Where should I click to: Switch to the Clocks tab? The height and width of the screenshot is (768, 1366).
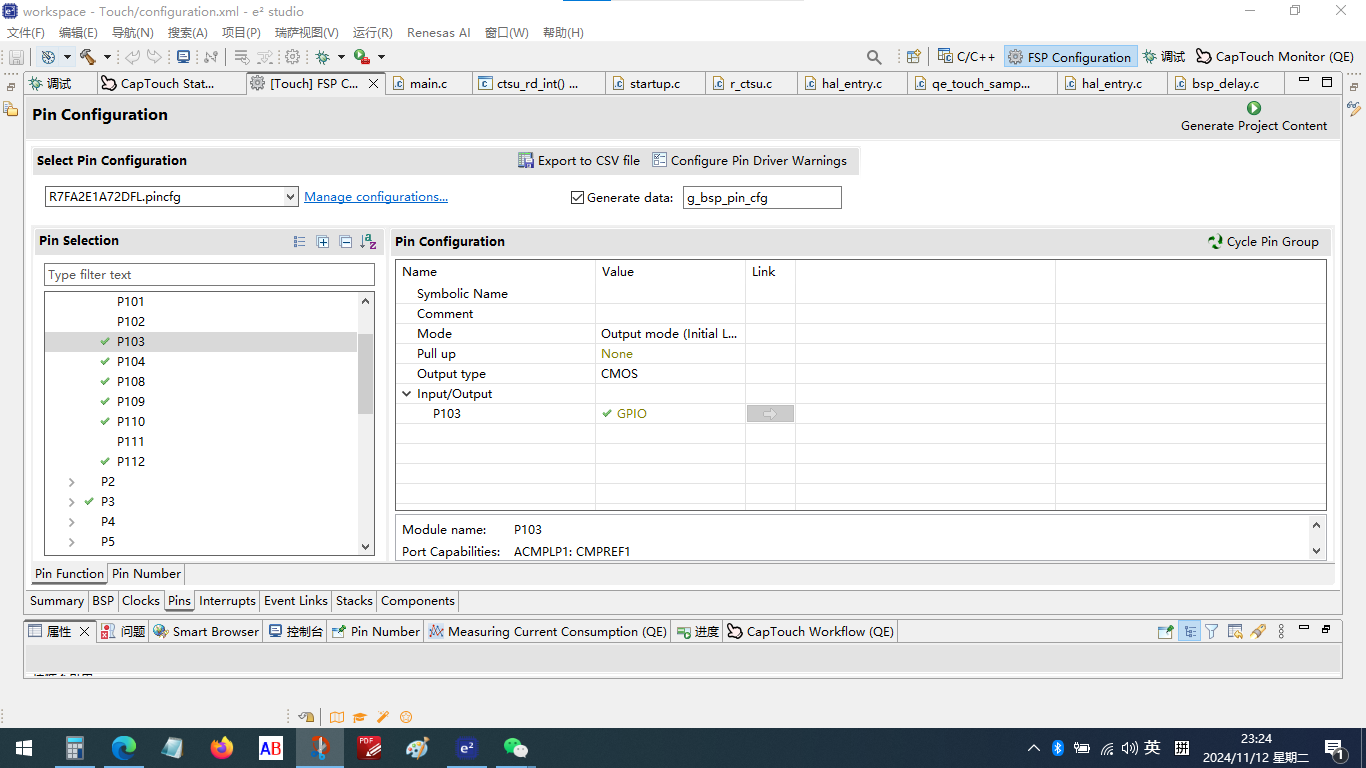[x=141, y=601]
